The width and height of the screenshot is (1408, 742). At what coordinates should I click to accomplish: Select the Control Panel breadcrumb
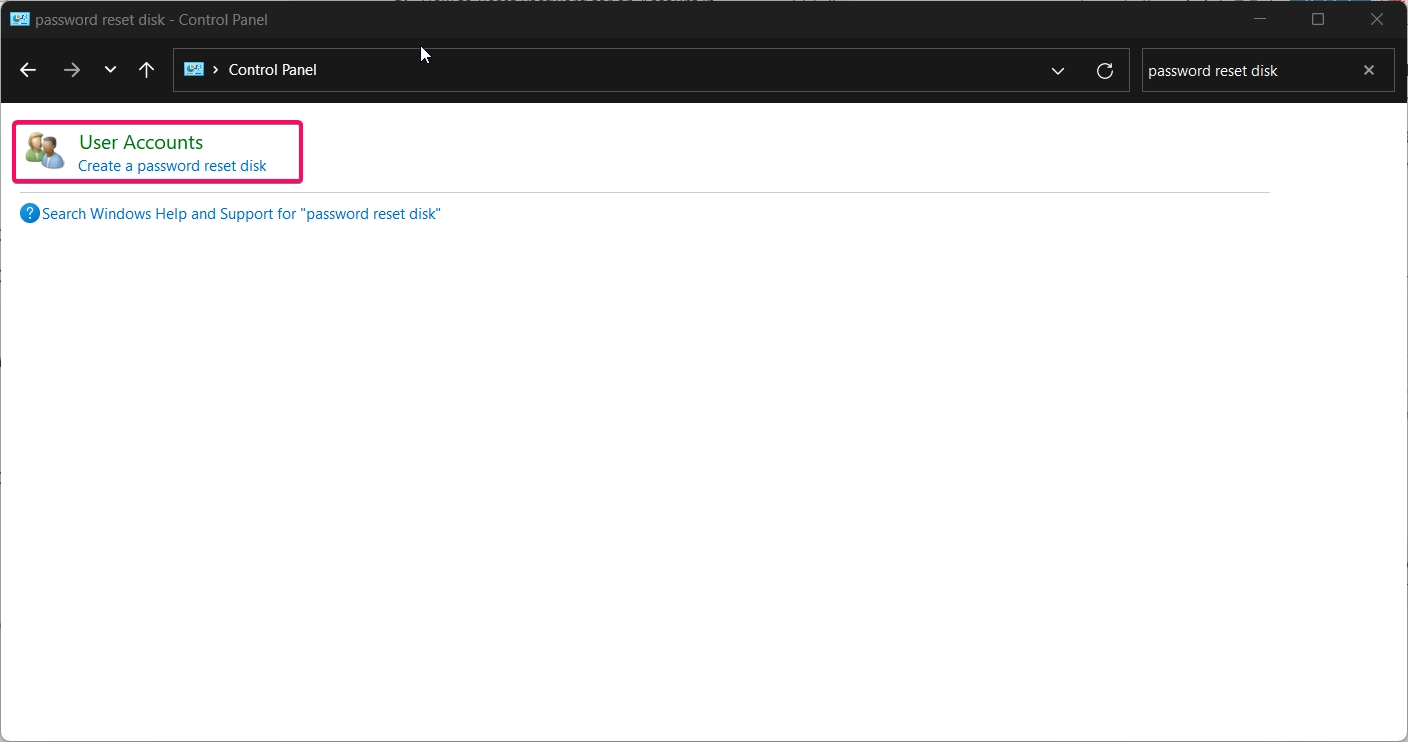click(x=273, y=70)
